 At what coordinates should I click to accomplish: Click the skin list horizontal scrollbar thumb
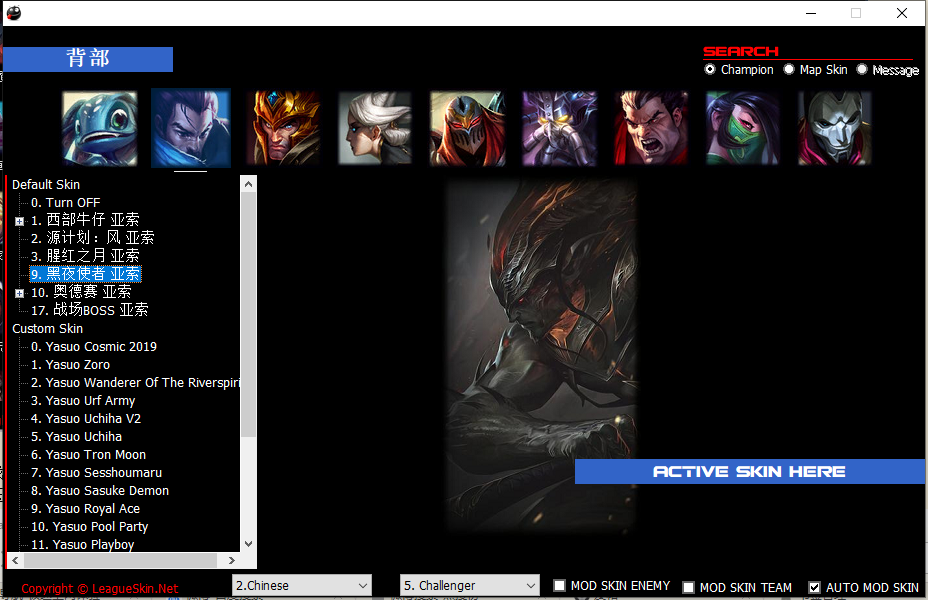pos(120,560)
